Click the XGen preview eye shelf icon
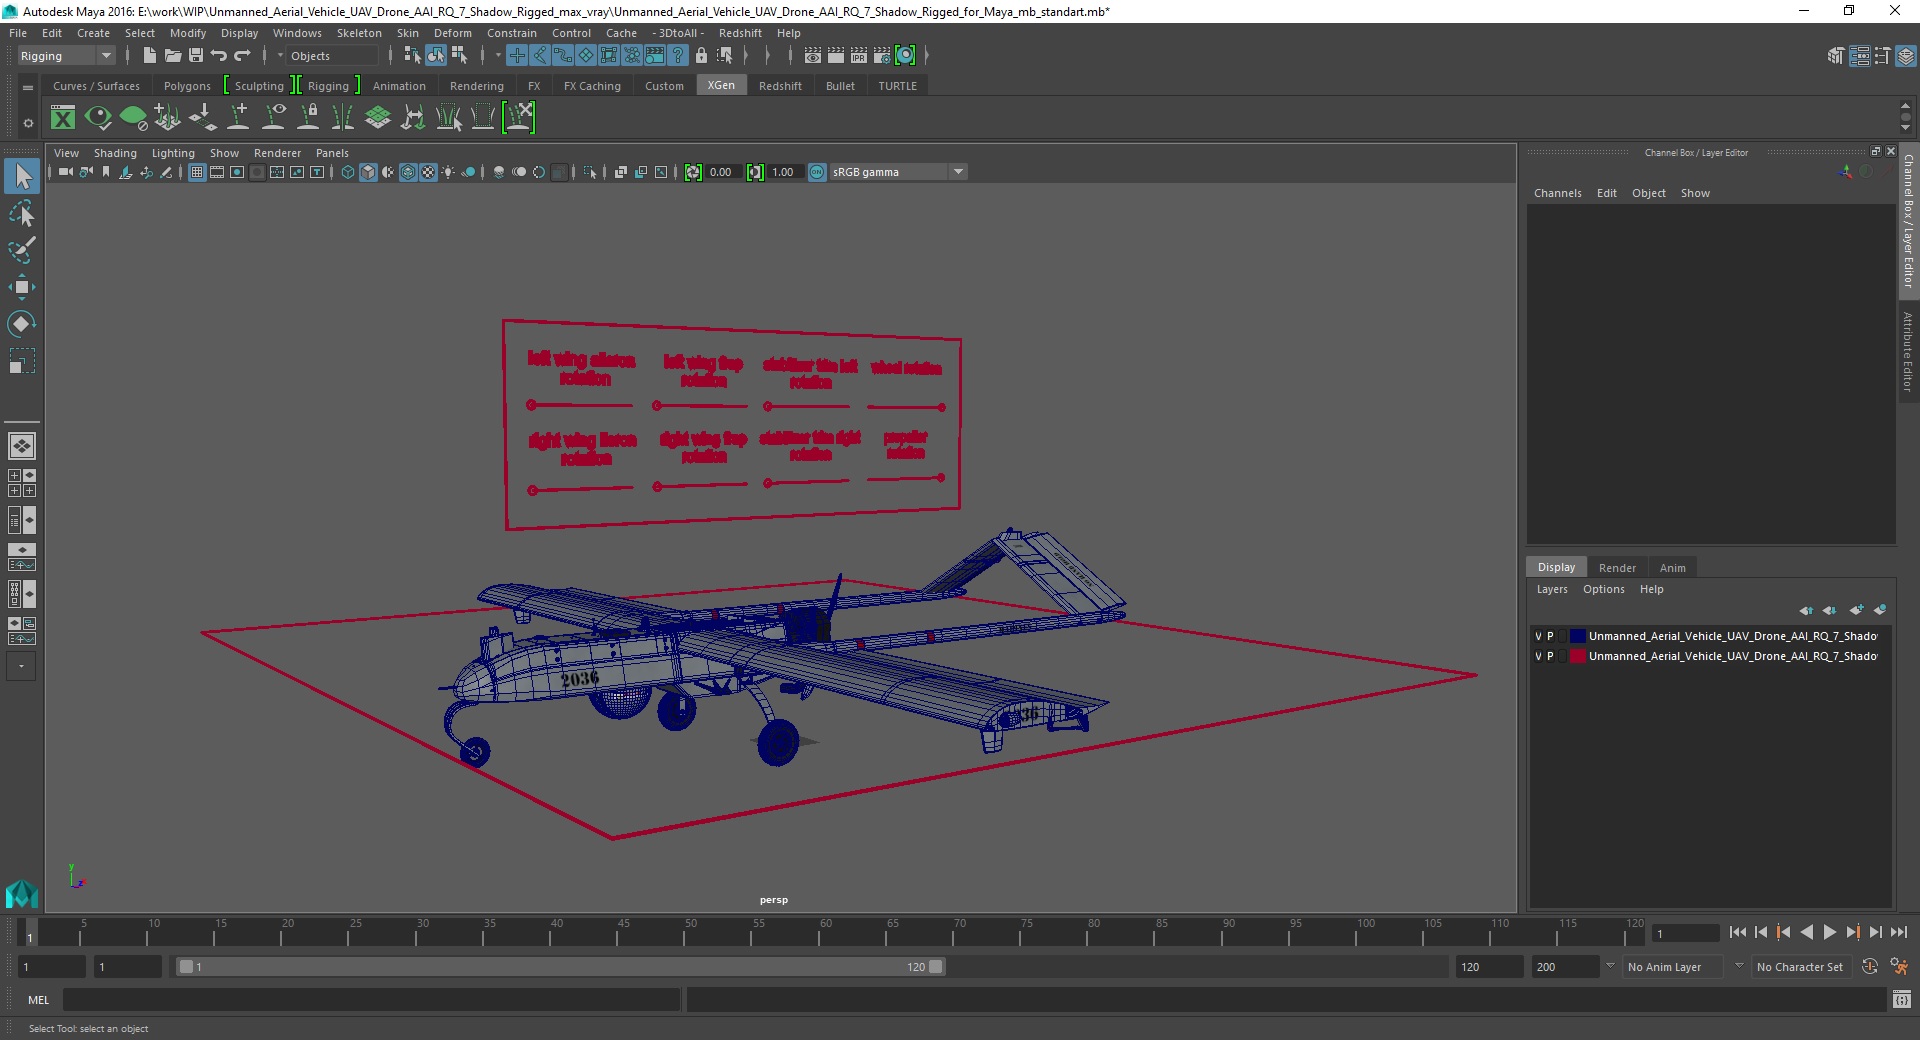 pos(98,118)
